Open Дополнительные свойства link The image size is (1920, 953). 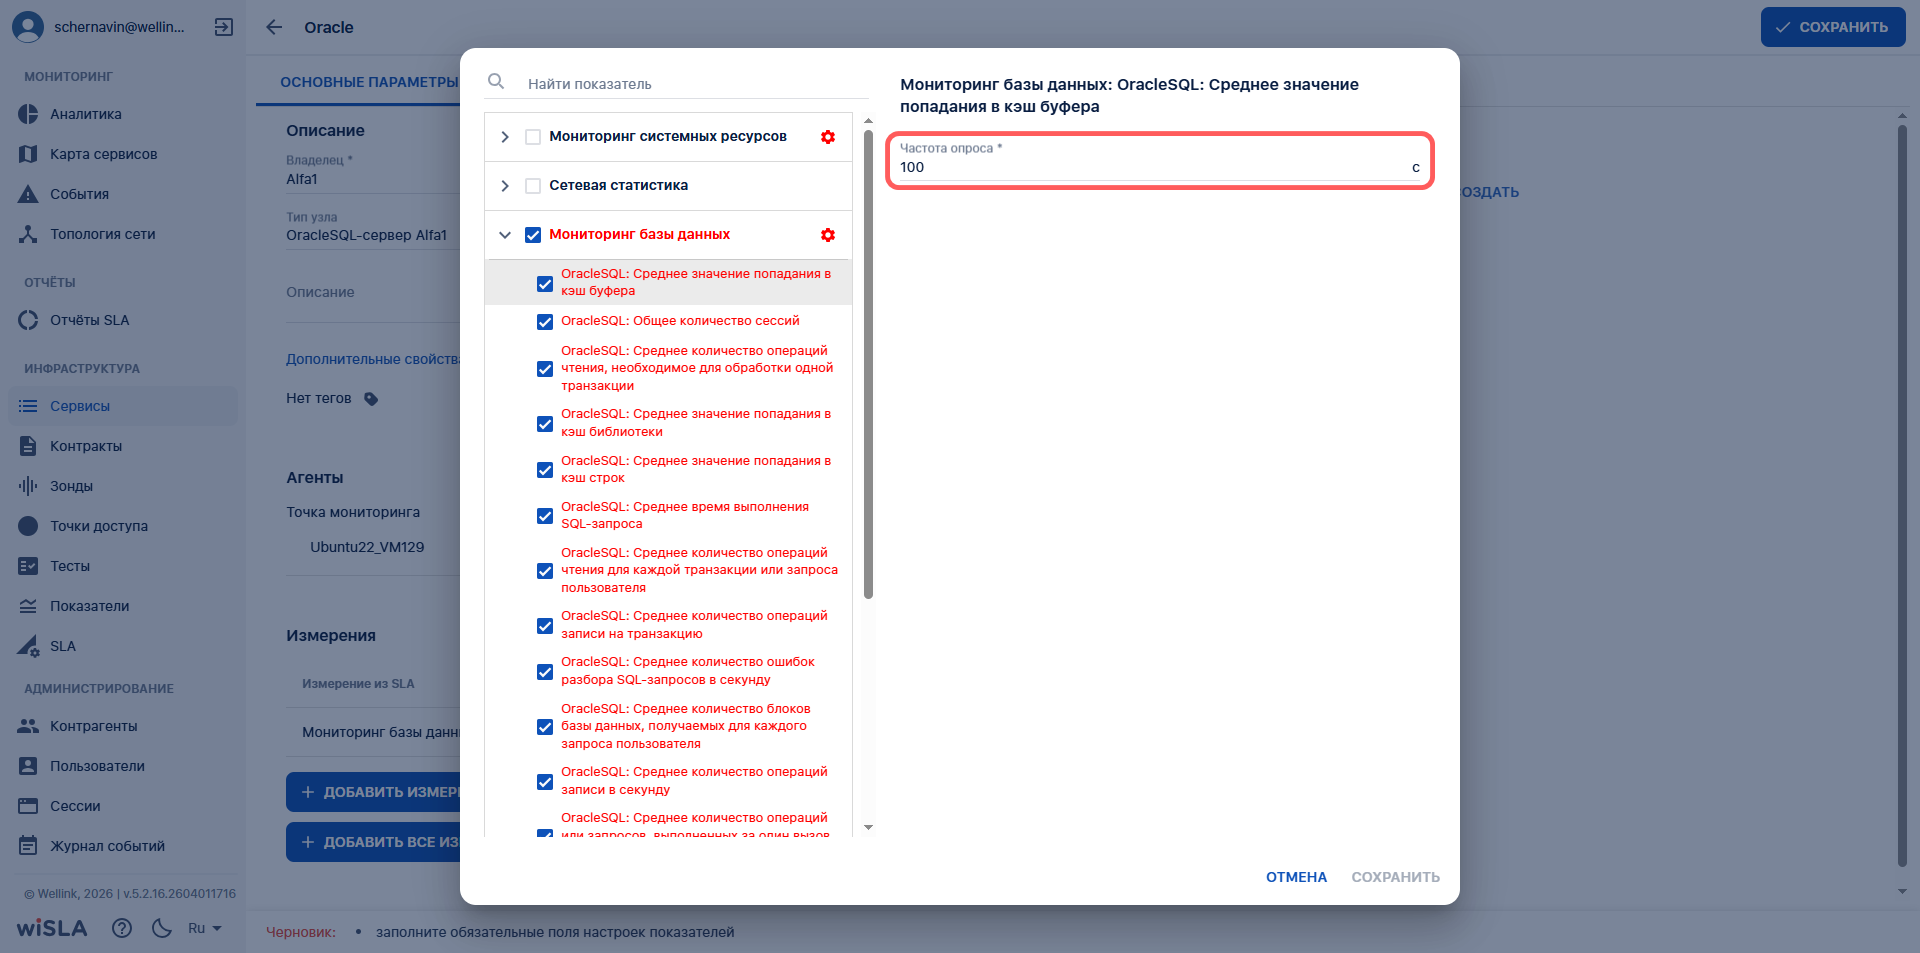[x=373, y=359]
